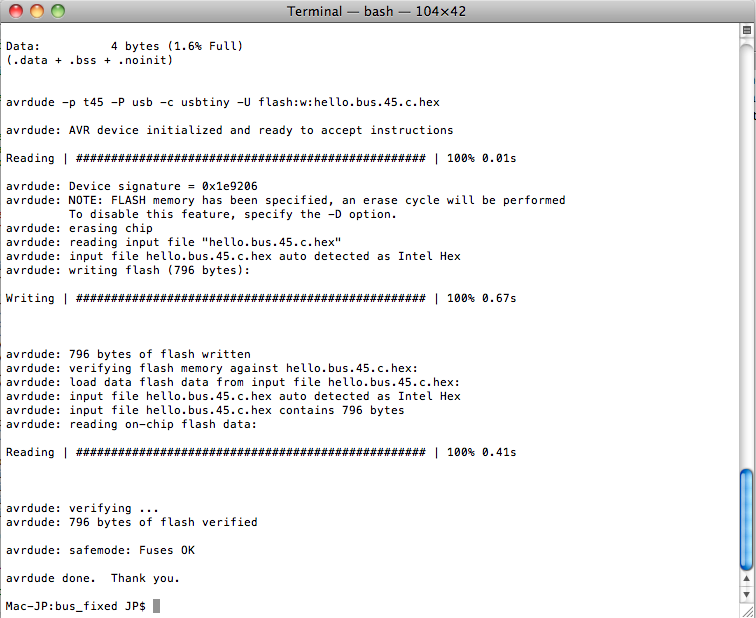
Task: Click the avrdude usbtiny command line
Action: pyautogui.click(x=236, y=102)
